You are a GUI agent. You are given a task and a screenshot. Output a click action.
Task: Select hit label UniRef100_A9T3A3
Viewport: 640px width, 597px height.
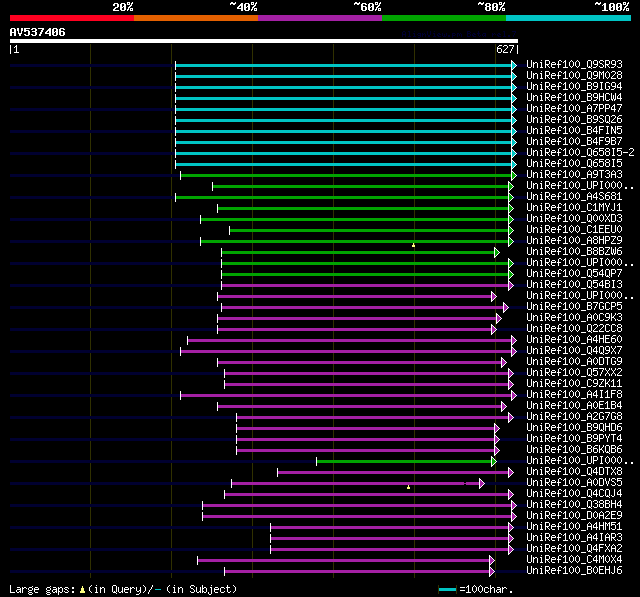tap(574, 175)
